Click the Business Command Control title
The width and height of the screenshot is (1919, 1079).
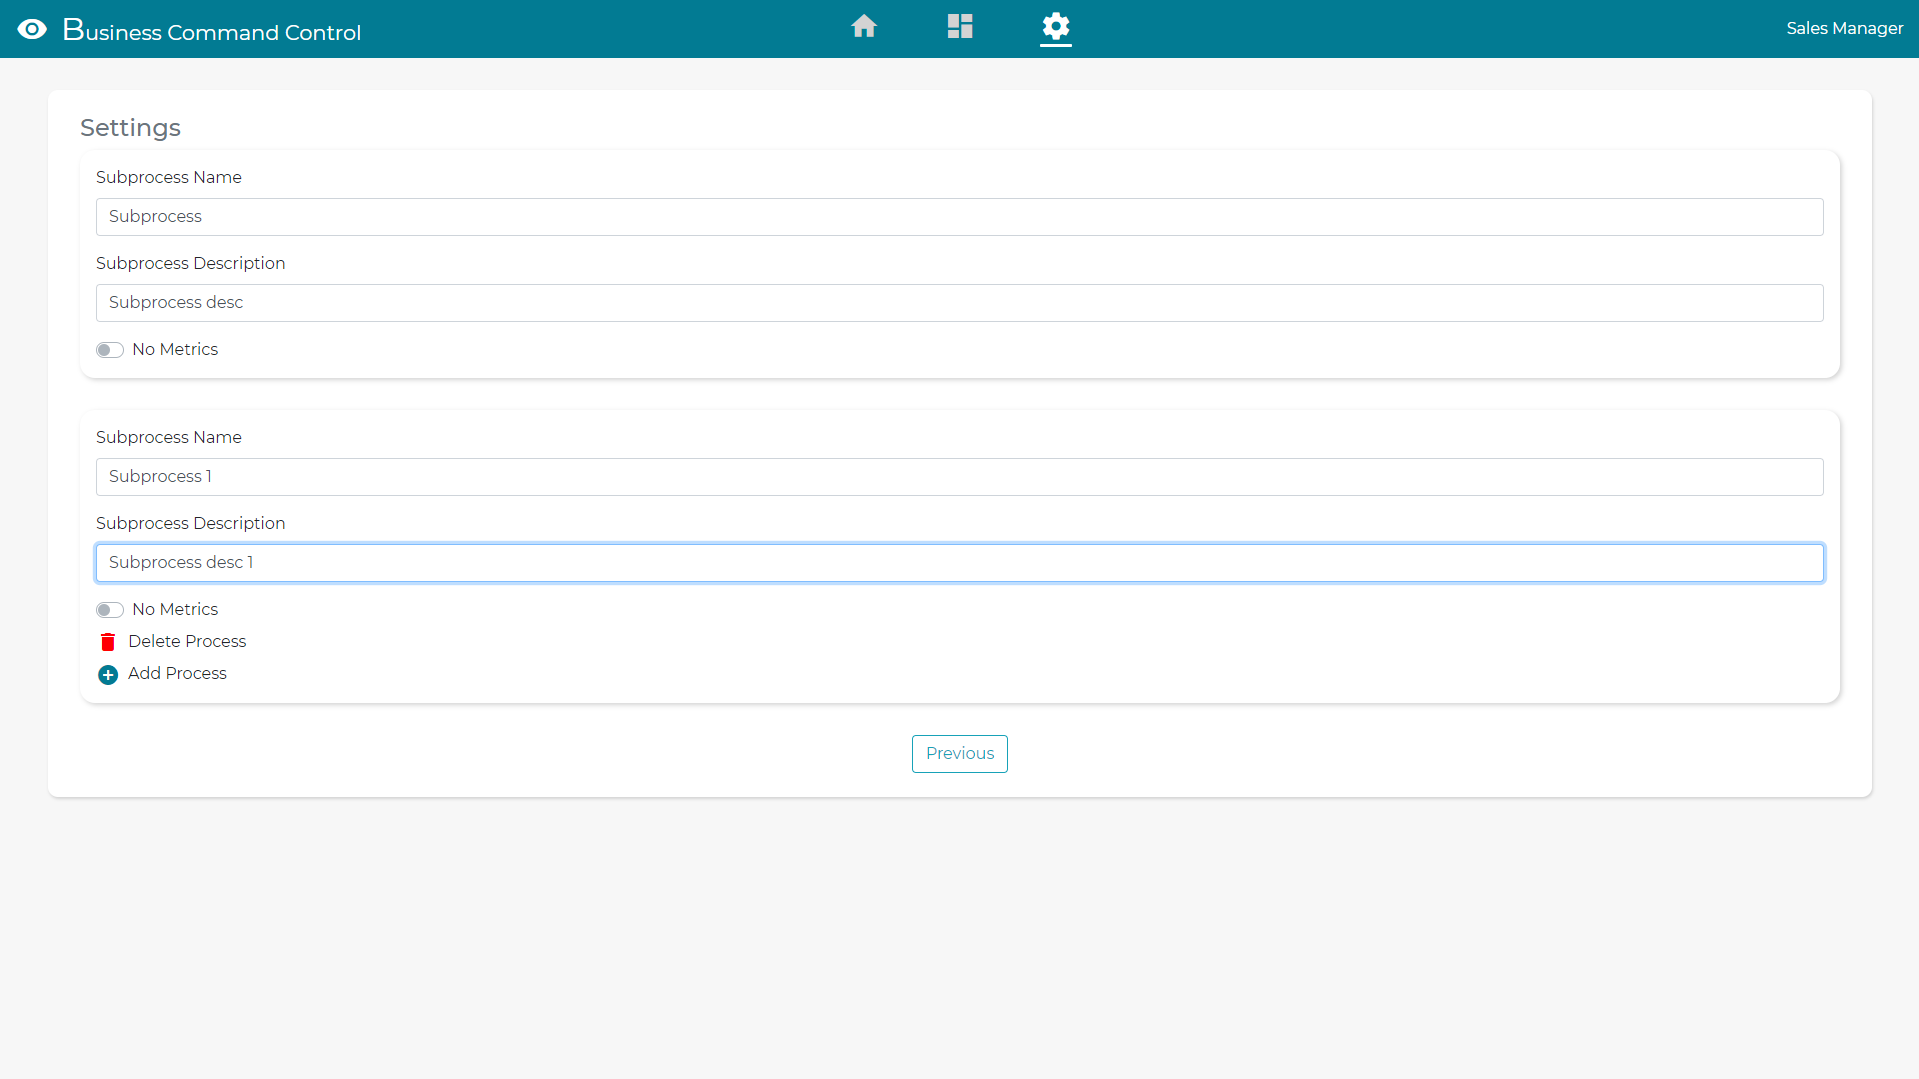[x=212, y=31]
